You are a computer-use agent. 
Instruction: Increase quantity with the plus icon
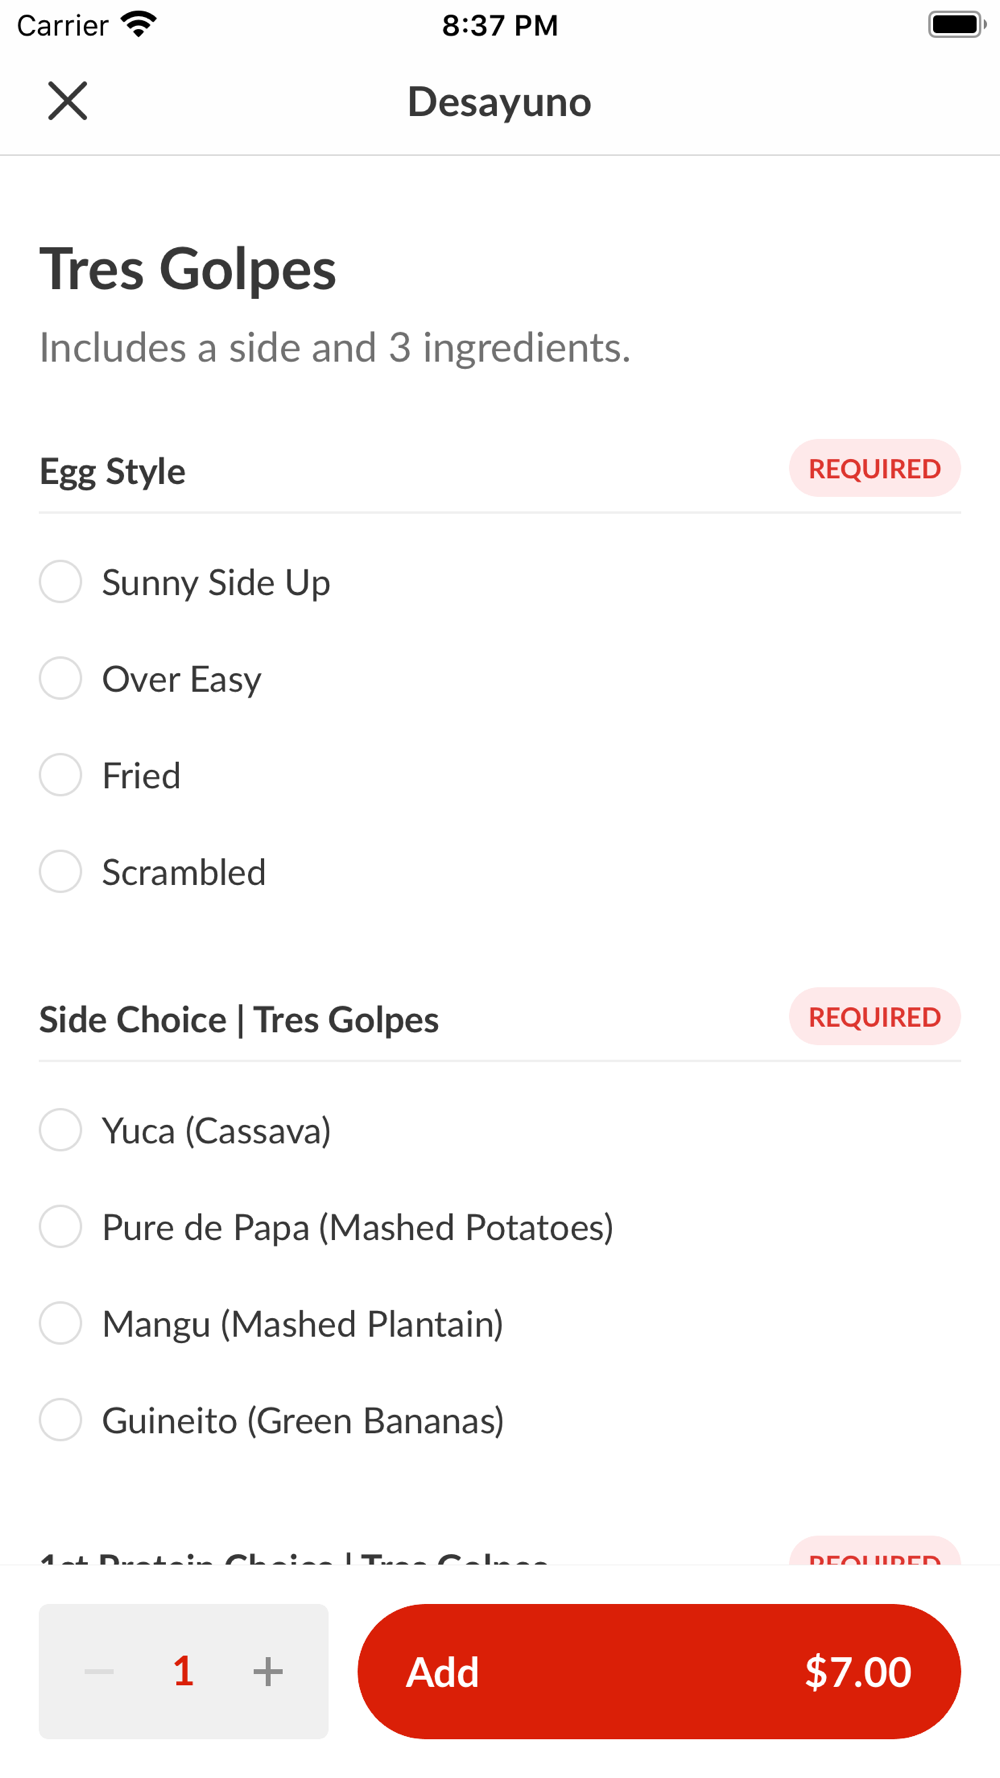[268, 1671]
